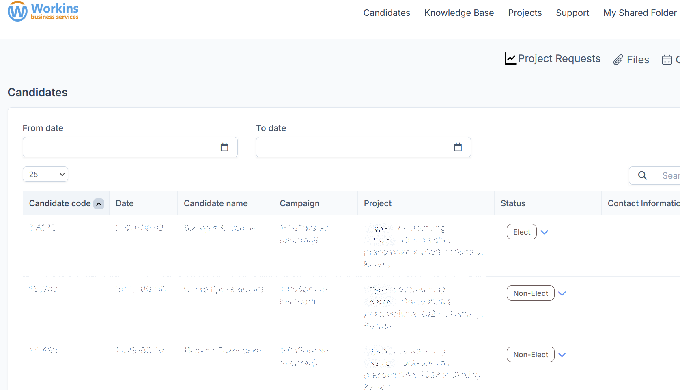Click the Workins logo
The image size is (680, 390).
(43, 11)
